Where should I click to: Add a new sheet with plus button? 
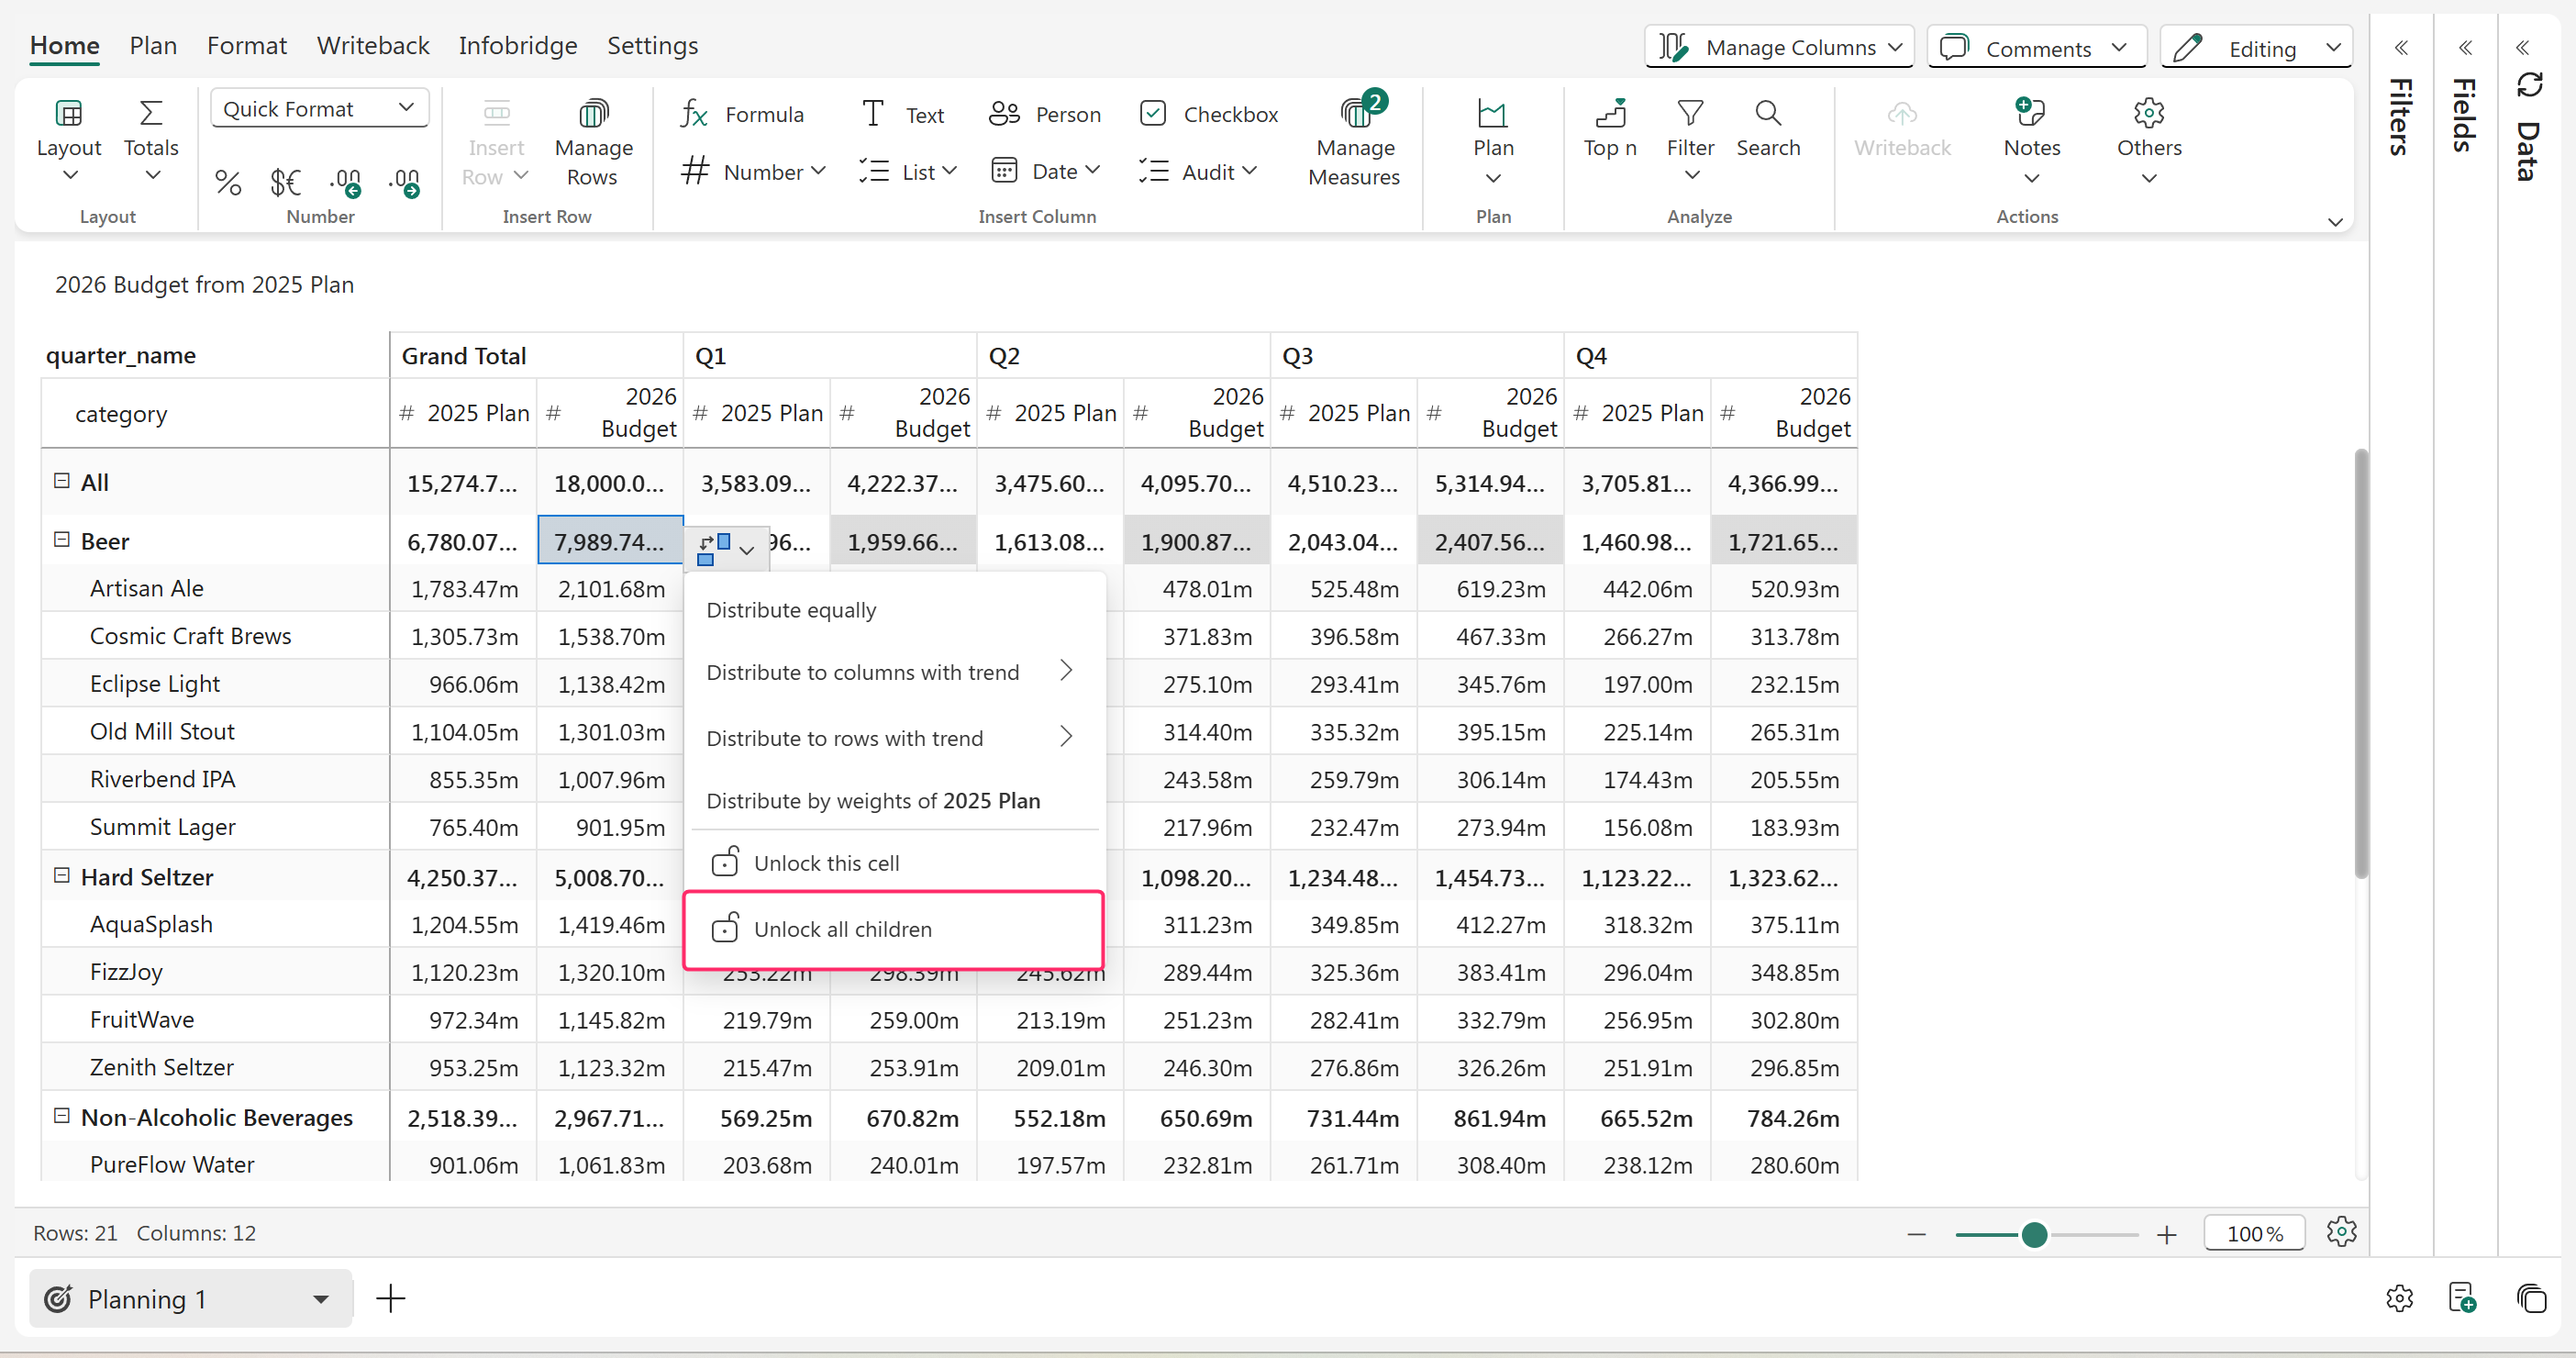click(390, 1299)
